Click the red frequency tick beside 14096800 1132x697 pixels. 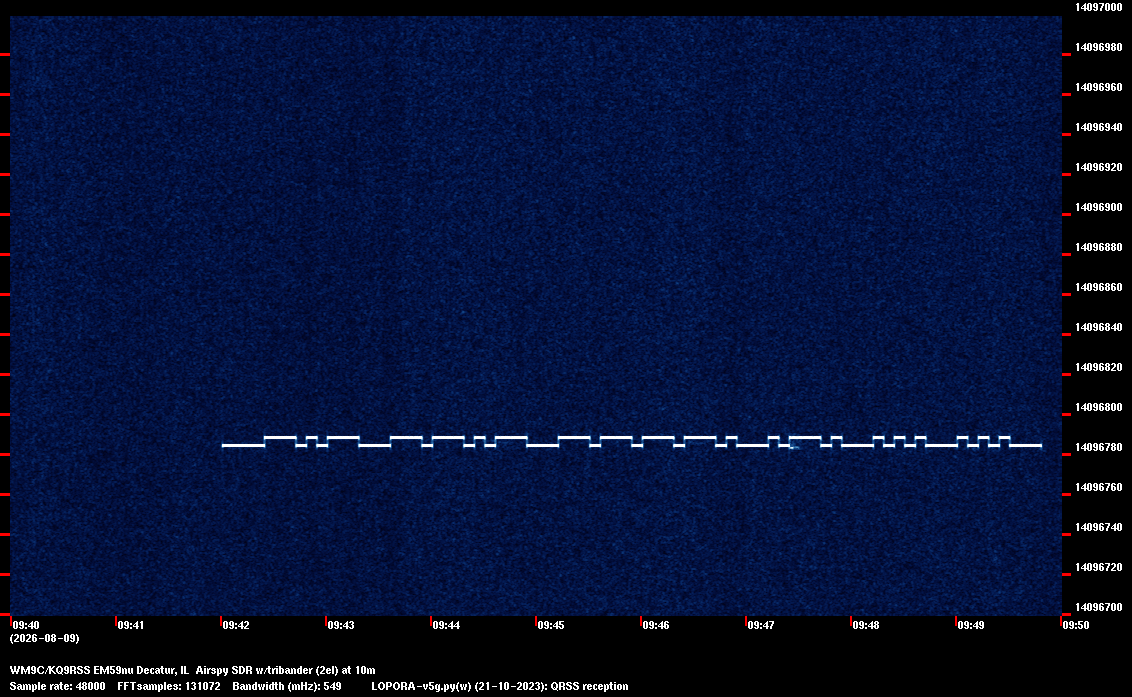1066,415
